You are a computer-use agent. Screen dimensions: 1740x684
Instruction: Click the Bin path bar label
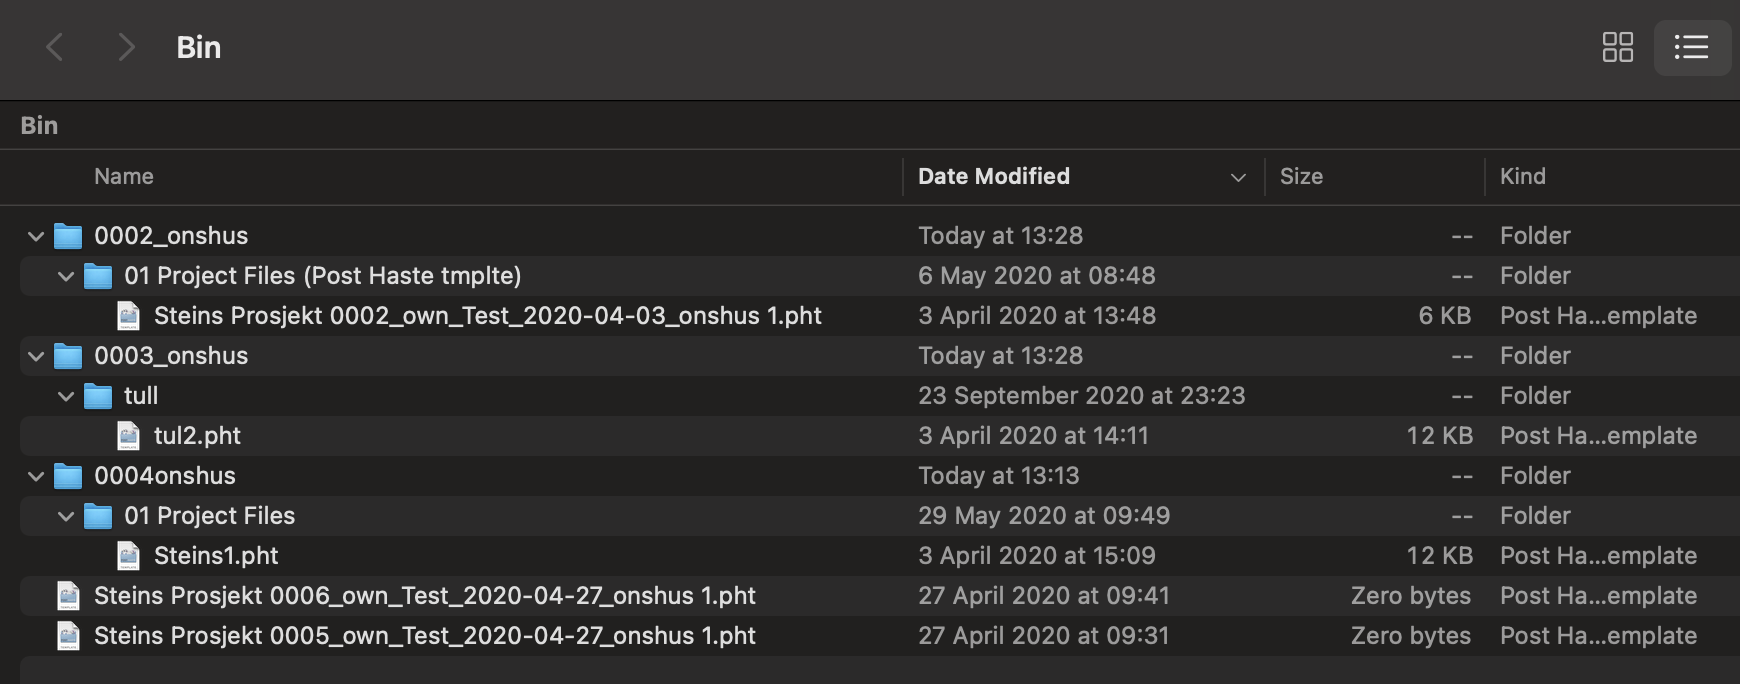(x=39, y=125)
